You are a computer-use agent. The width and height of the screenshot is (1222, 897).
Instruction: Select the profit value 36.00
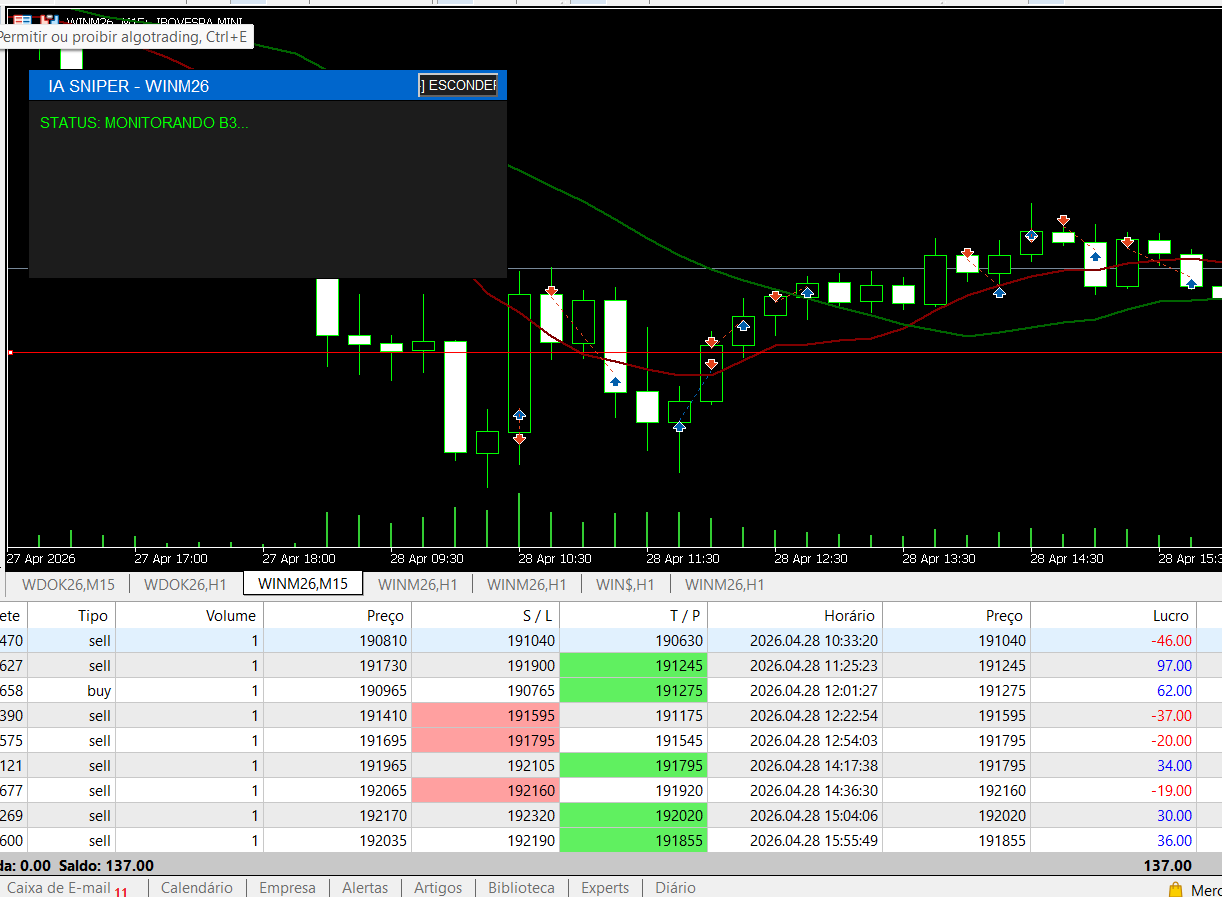1174,840
